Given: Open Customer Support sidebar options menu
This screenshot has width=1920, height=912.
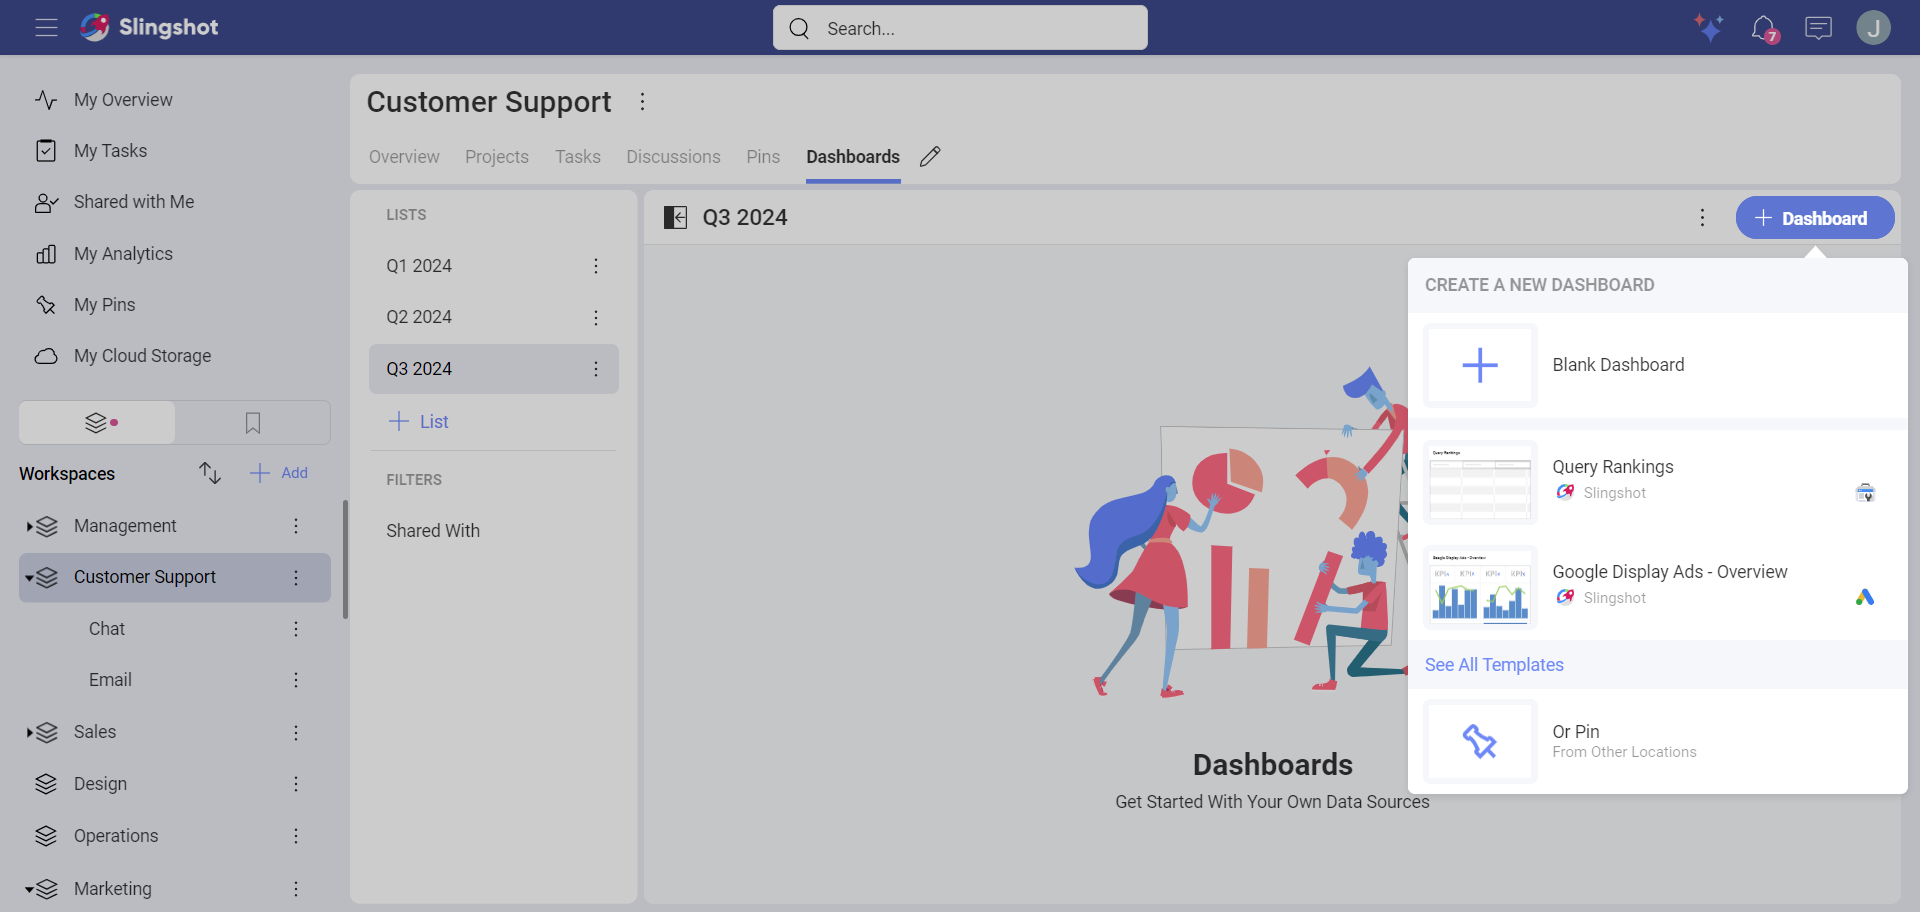Looking at the screenshot, I should (x=296, y=578).
